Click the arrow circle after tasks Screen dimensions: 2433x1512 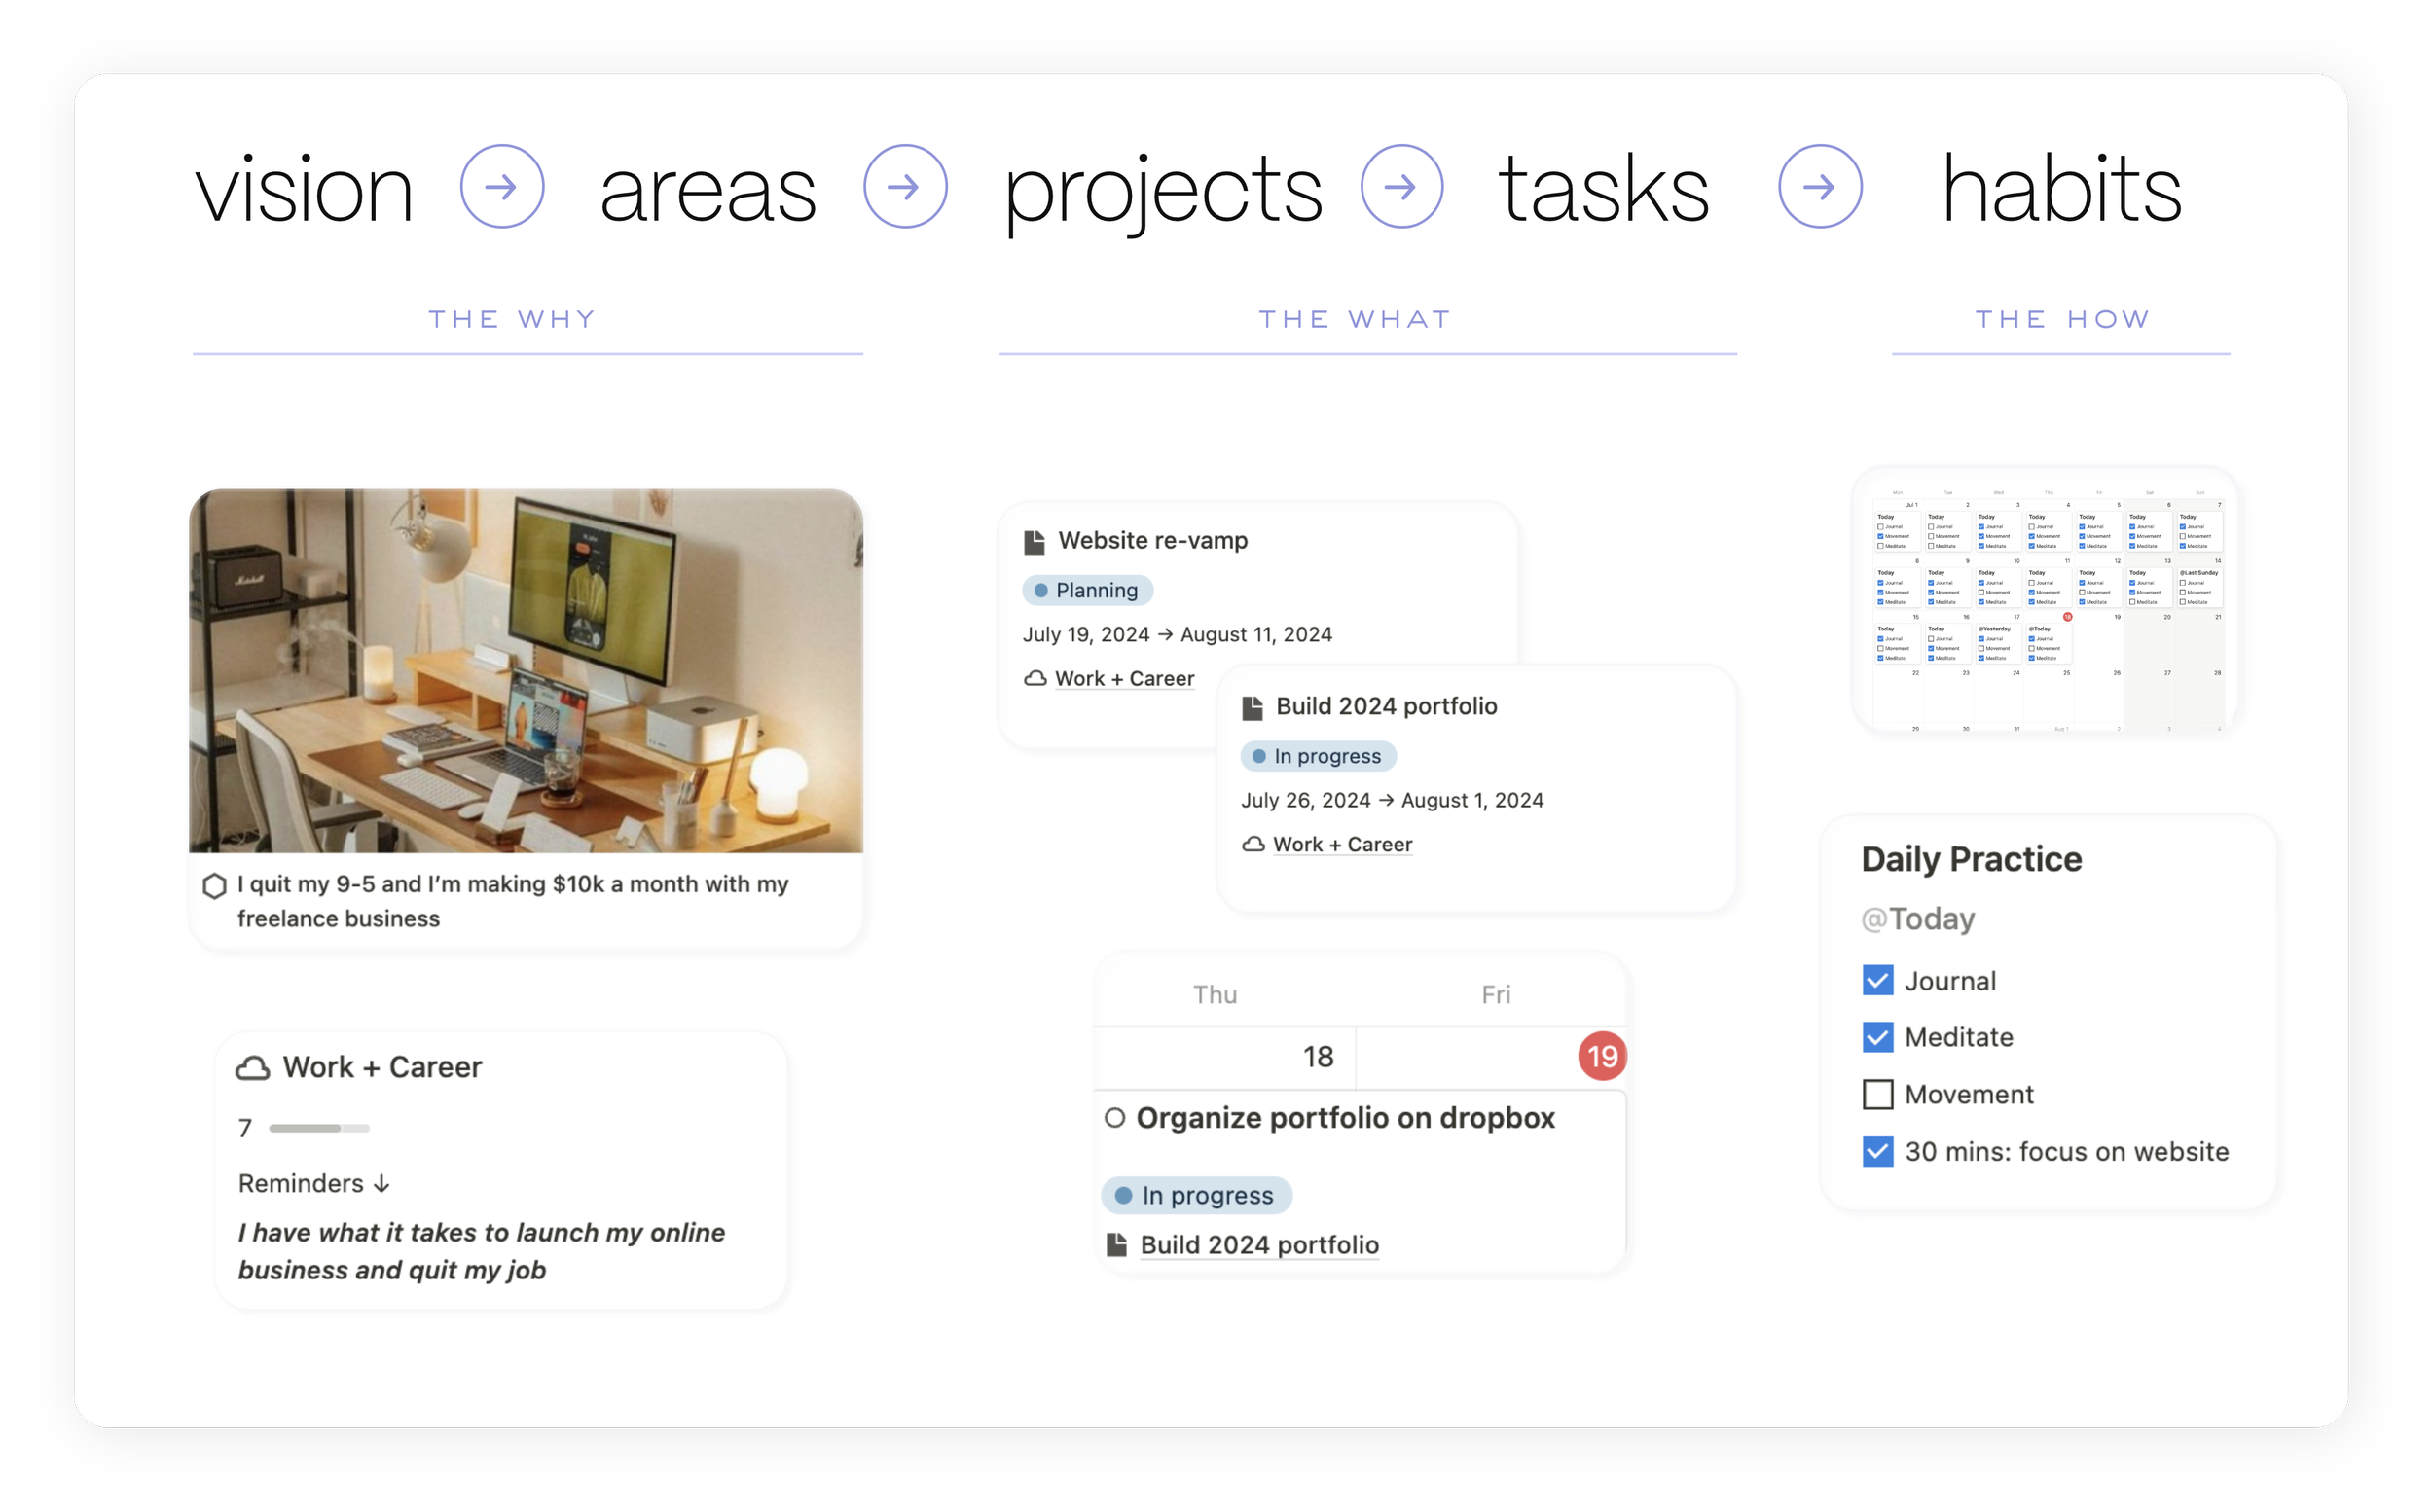pyautogui.click(x=1819, y=187)
